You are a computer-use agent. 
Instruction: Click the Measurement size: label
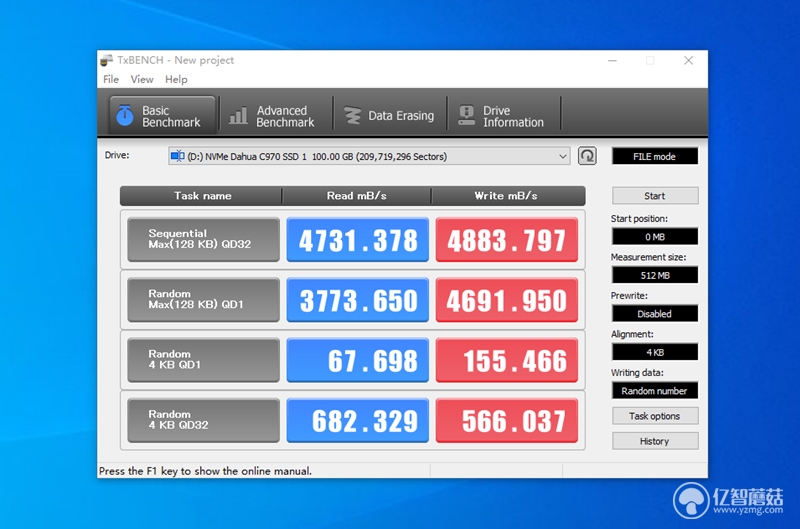coord(648,257)
